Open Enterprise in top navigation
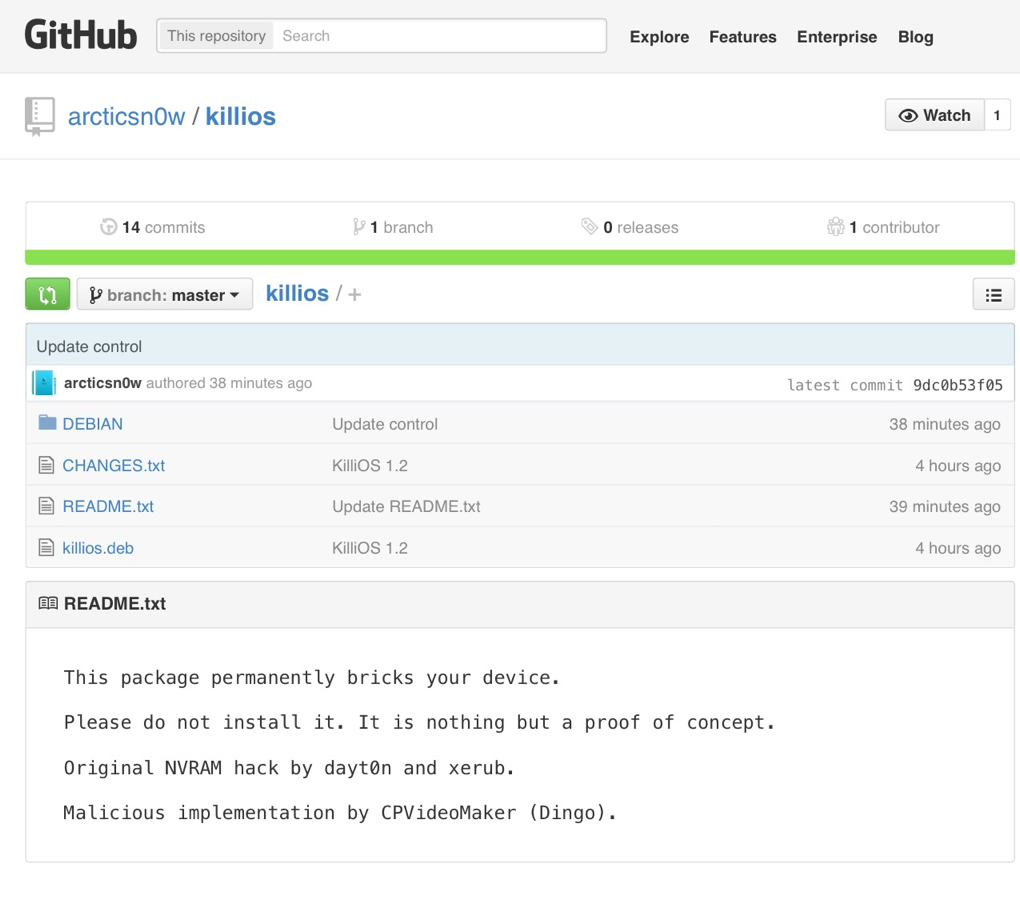 [x=837, y=37]
